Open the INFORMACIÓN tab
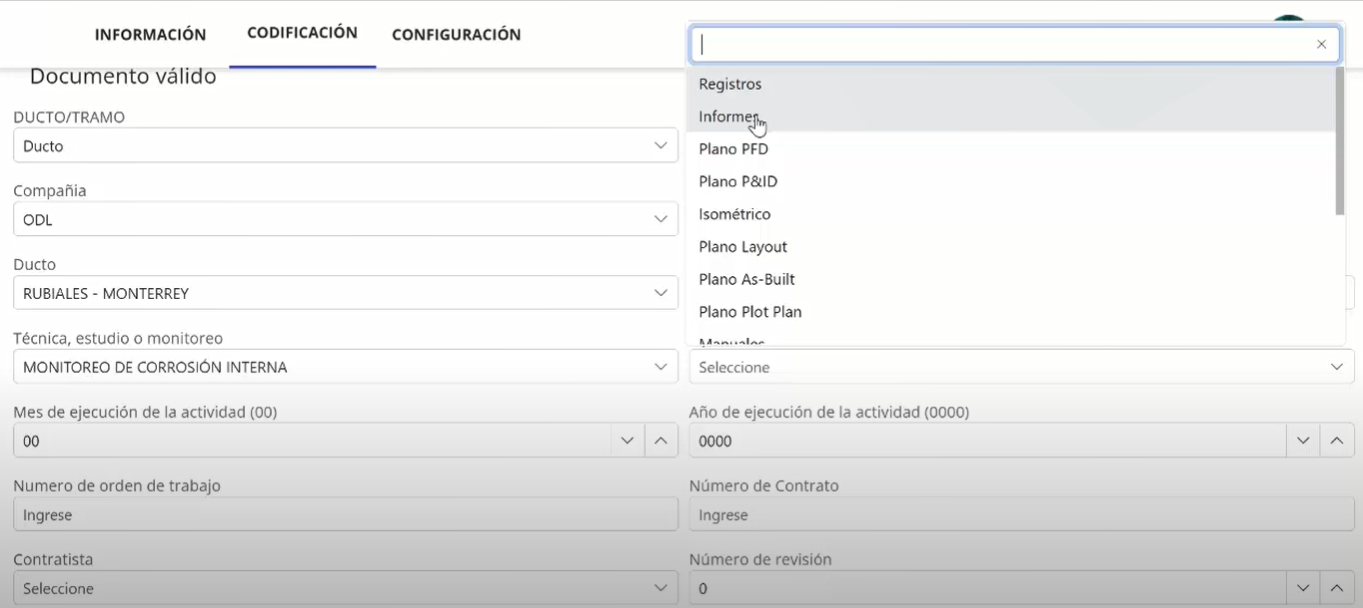 [x=150, y=35]
